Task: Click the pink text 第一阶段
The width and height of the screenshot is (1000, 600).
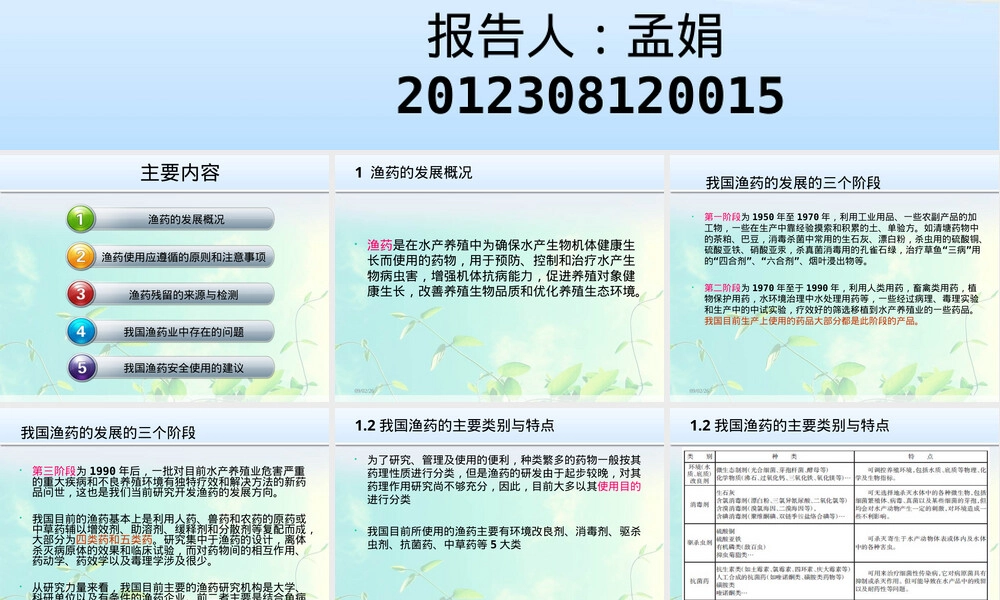Action: (x=722, y=217)
